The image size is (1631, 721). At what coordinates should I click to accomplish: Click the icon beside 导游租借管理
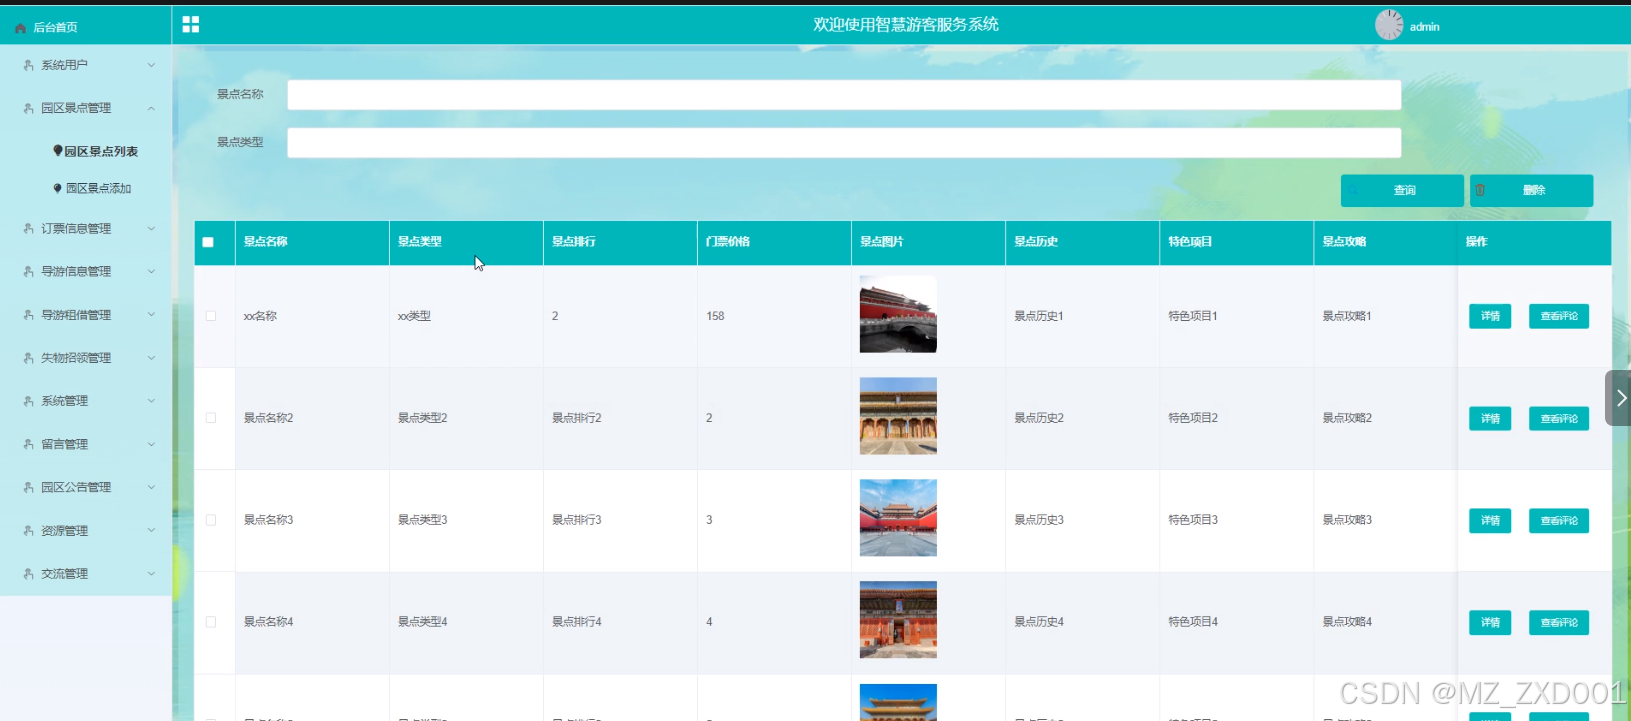(28, 315)
